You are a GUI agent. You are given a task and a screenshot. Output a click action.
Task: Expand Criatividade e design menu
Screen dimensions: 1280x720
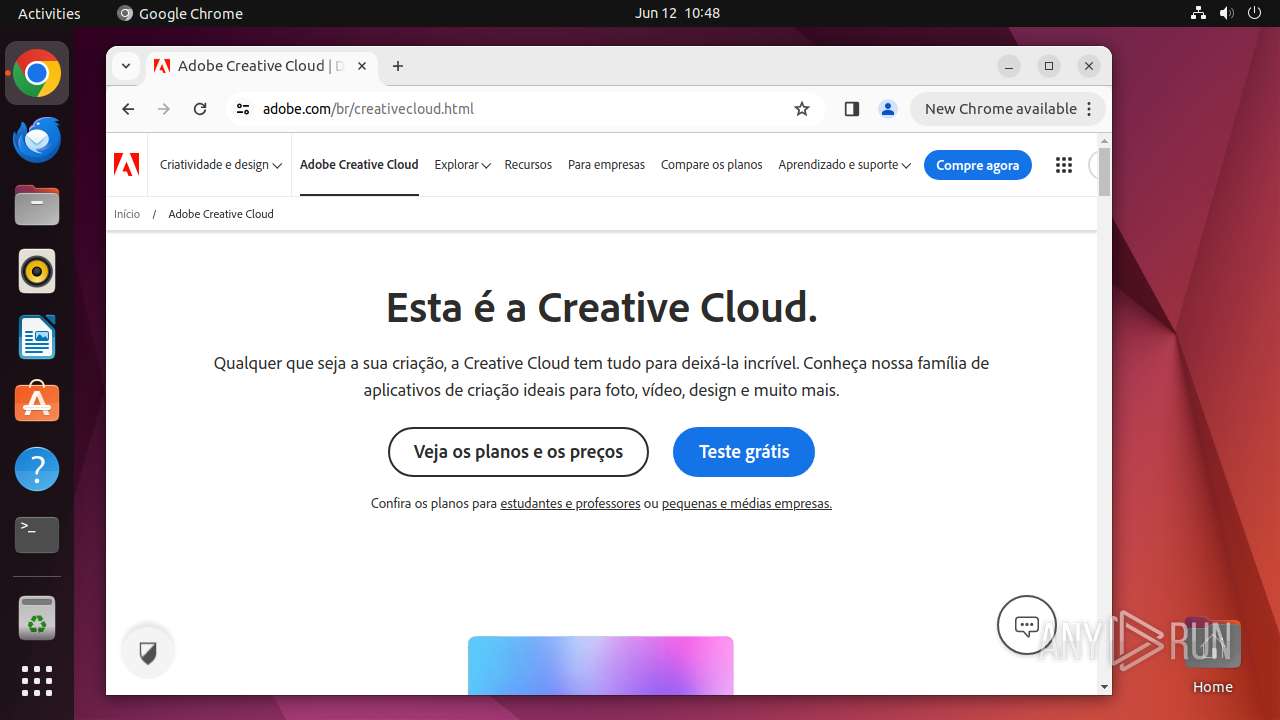(x=221, y=165)
